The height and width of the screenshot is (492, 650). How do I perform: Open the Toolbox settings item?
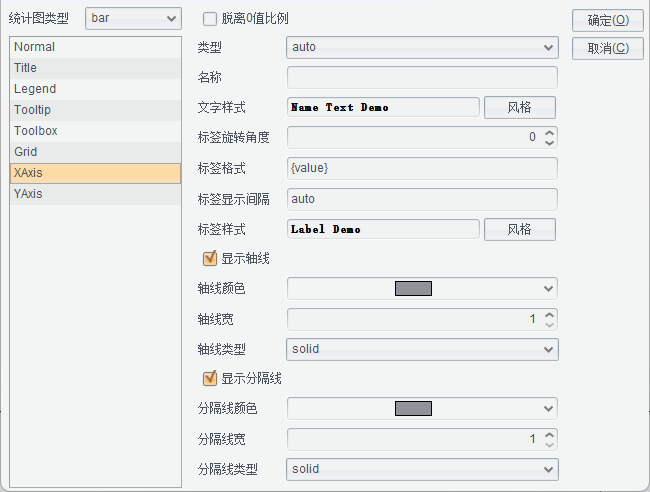94,131
